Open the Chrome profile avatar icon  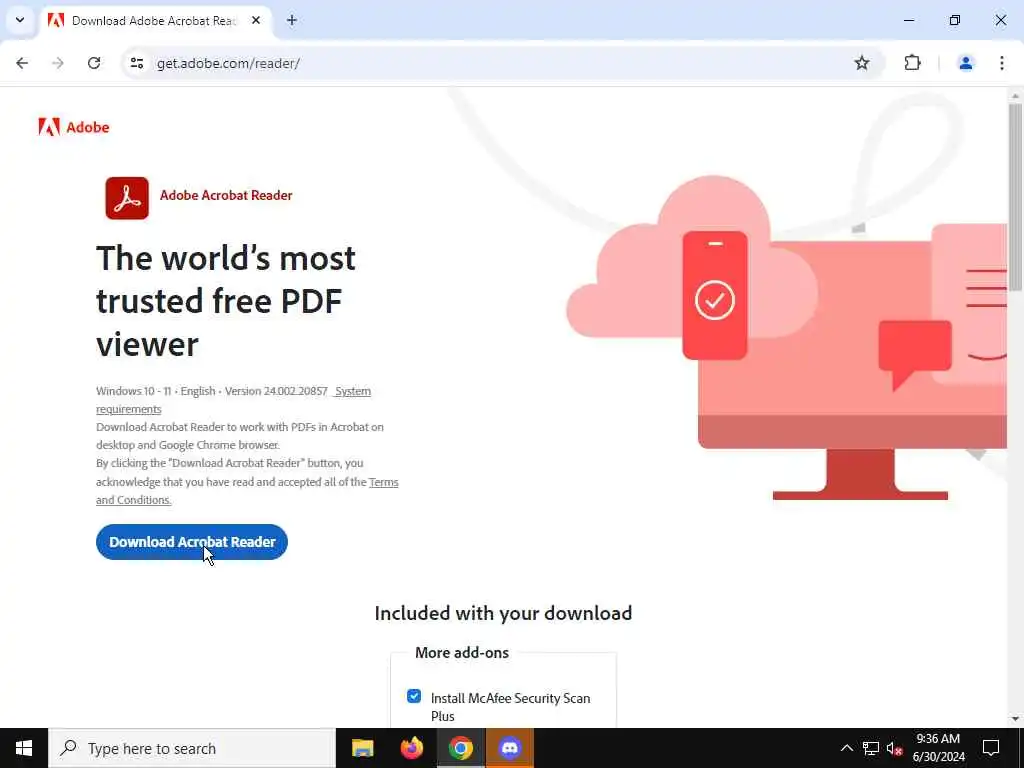tap(965, 63)
